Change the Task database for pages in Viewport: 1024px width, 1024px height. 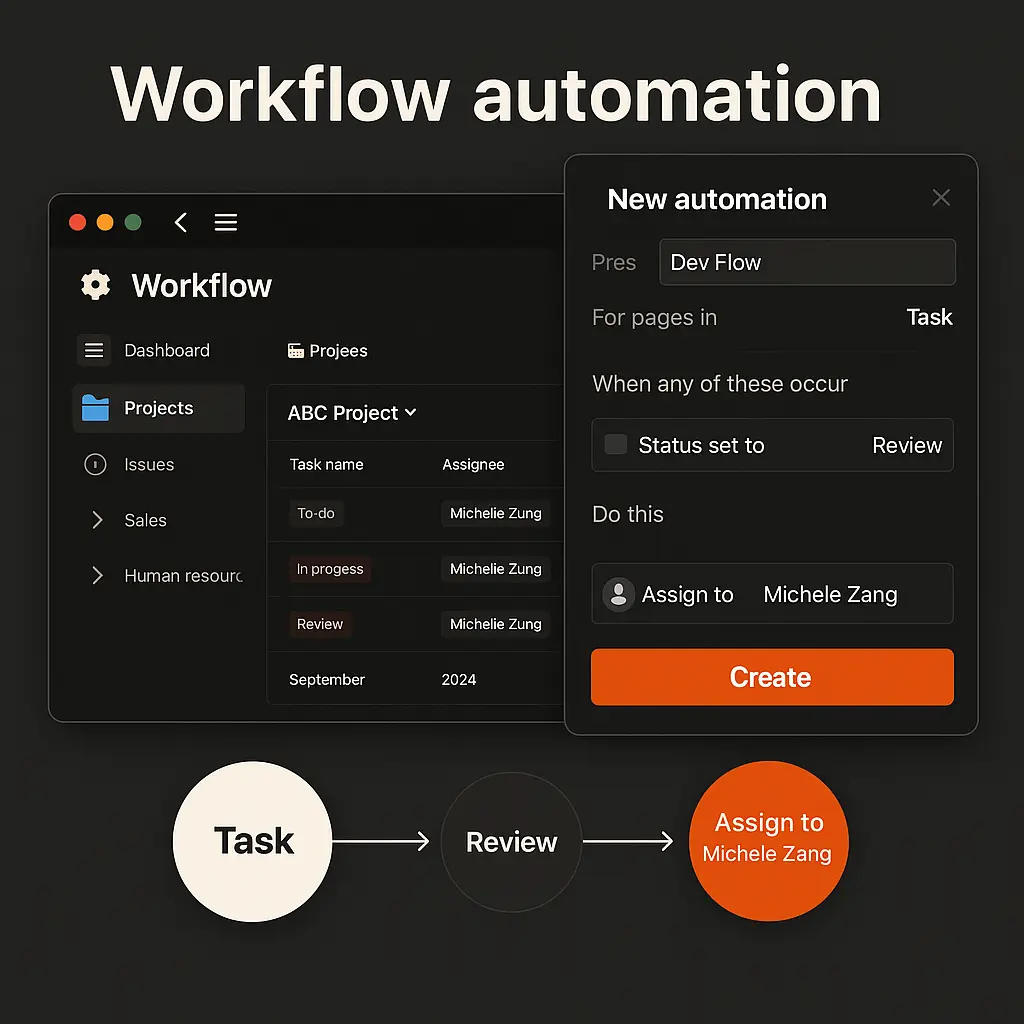[929, 317]
